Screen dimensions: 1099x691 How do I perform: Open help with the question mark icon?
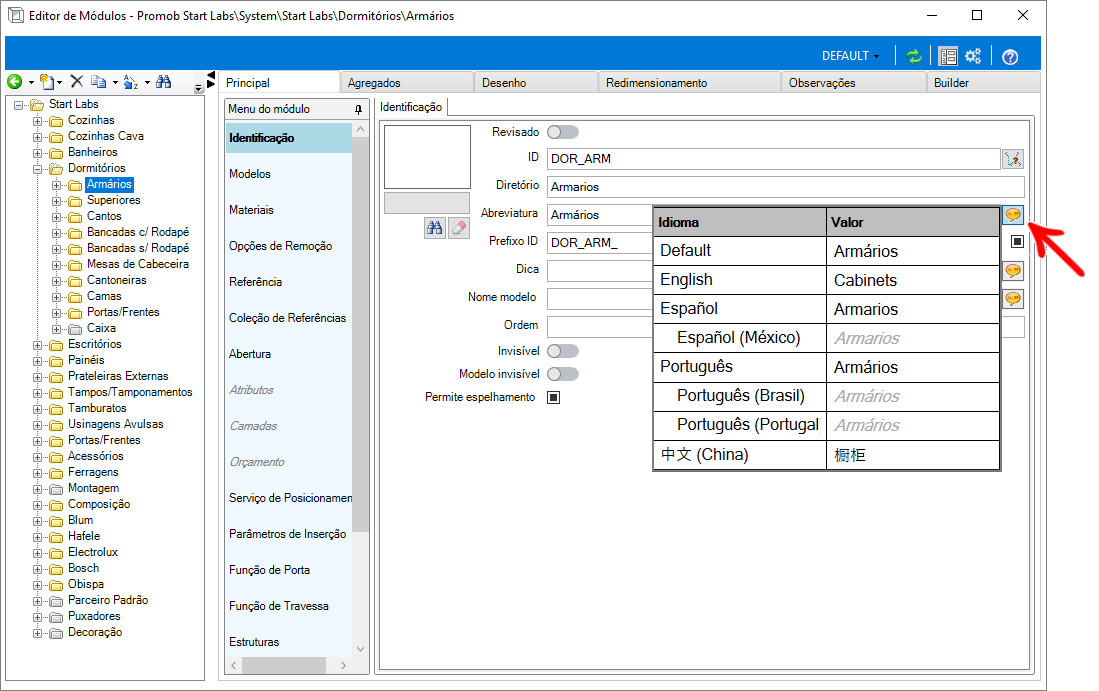tap(1010, 57)
